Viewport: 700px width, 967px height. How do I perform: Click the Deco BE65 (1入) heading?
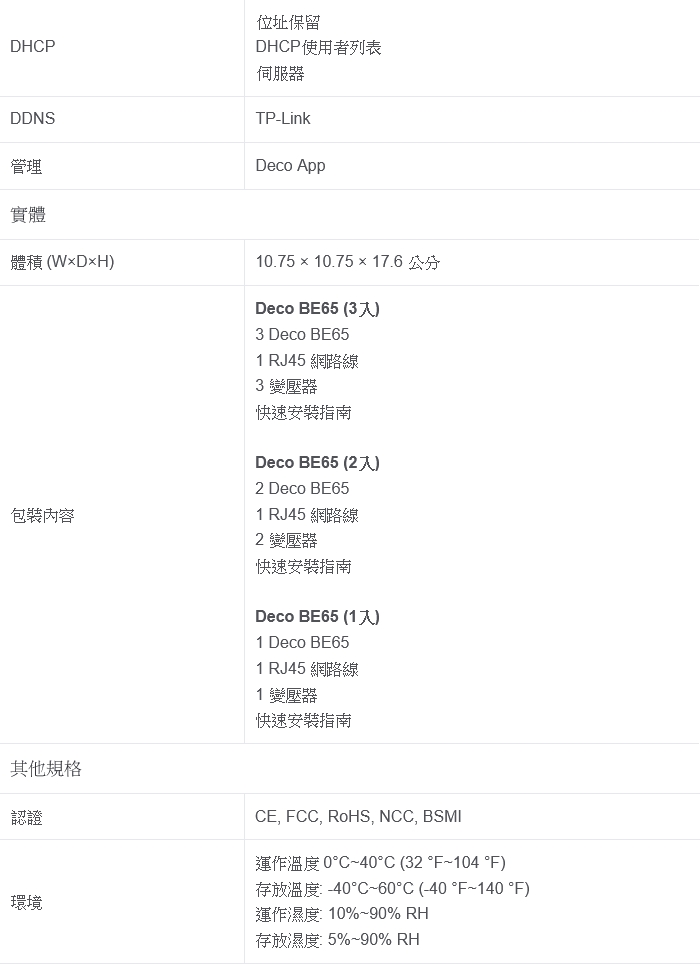pyautogui.click(x=317, y=617)
